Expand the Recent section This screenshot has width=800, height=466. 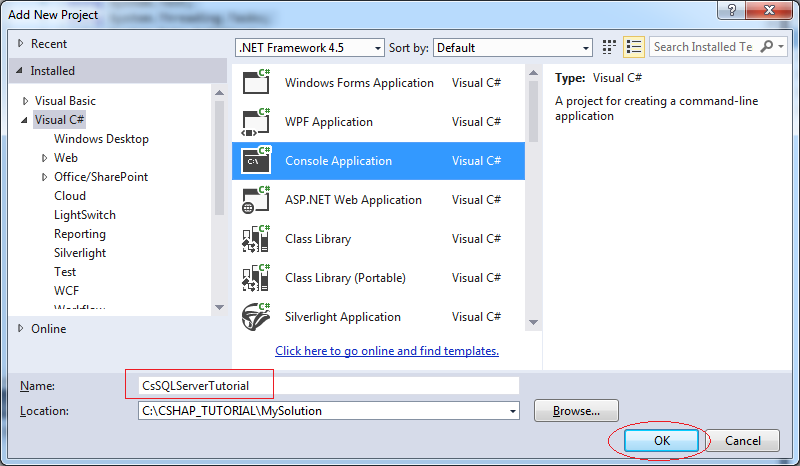[x=20, y=43]
